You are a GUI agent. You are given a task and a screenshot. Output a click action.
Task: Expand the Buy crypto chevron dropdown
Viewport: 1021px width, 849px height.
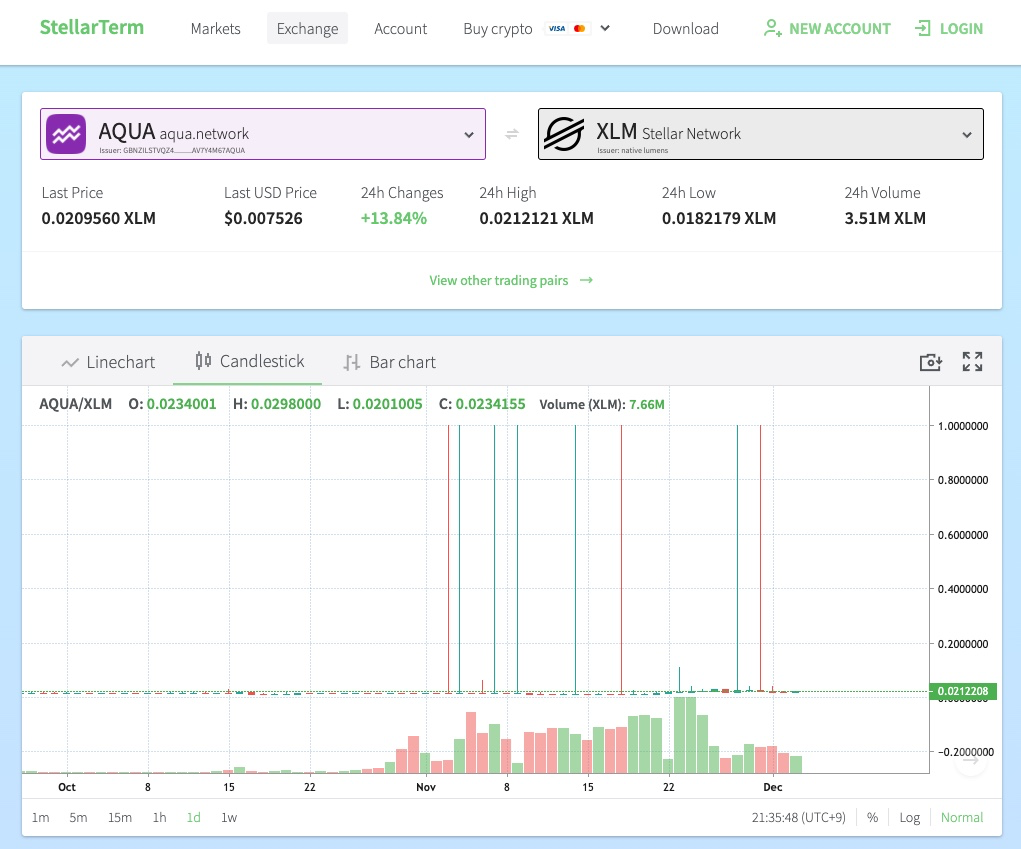pyautogui.click(x=605, y=28)
